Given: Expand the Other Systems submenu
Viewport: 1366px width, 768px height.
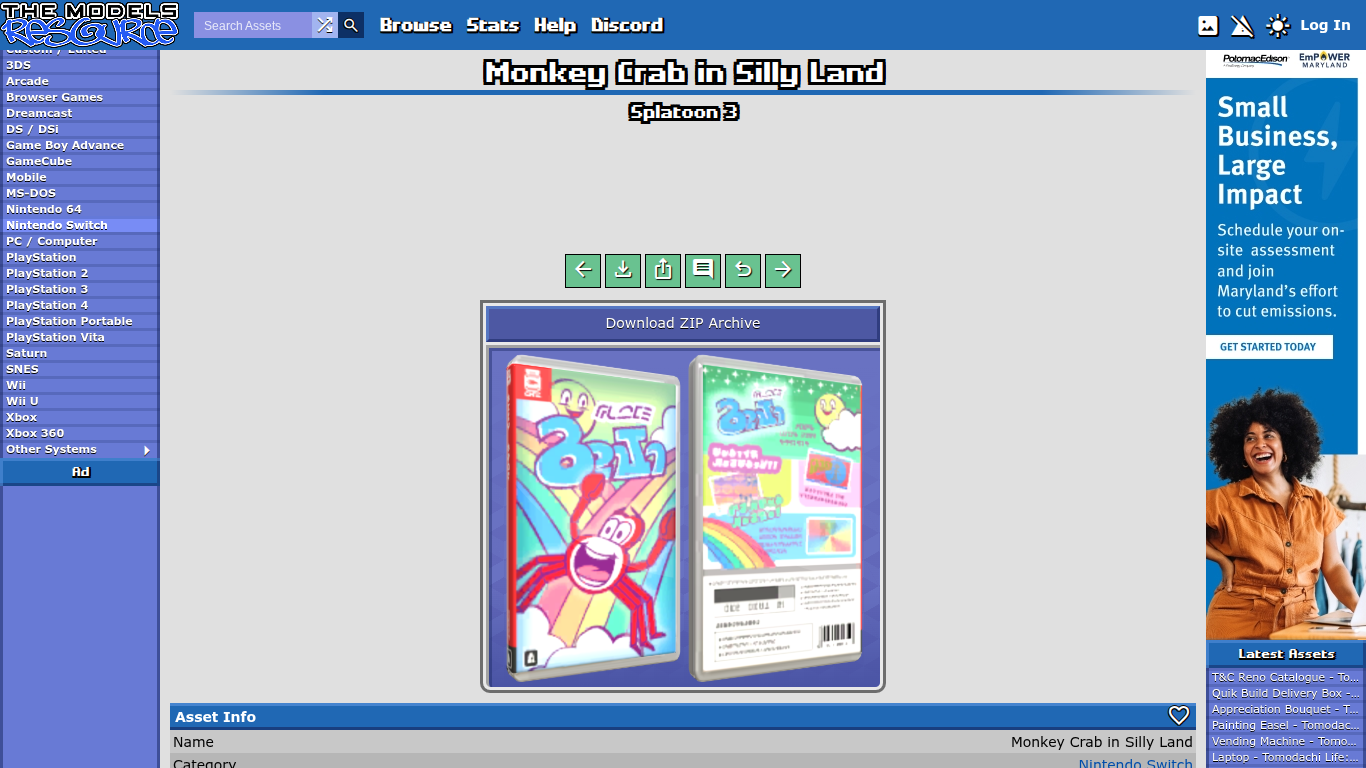Looking at the screenshot, I should 80,449.
